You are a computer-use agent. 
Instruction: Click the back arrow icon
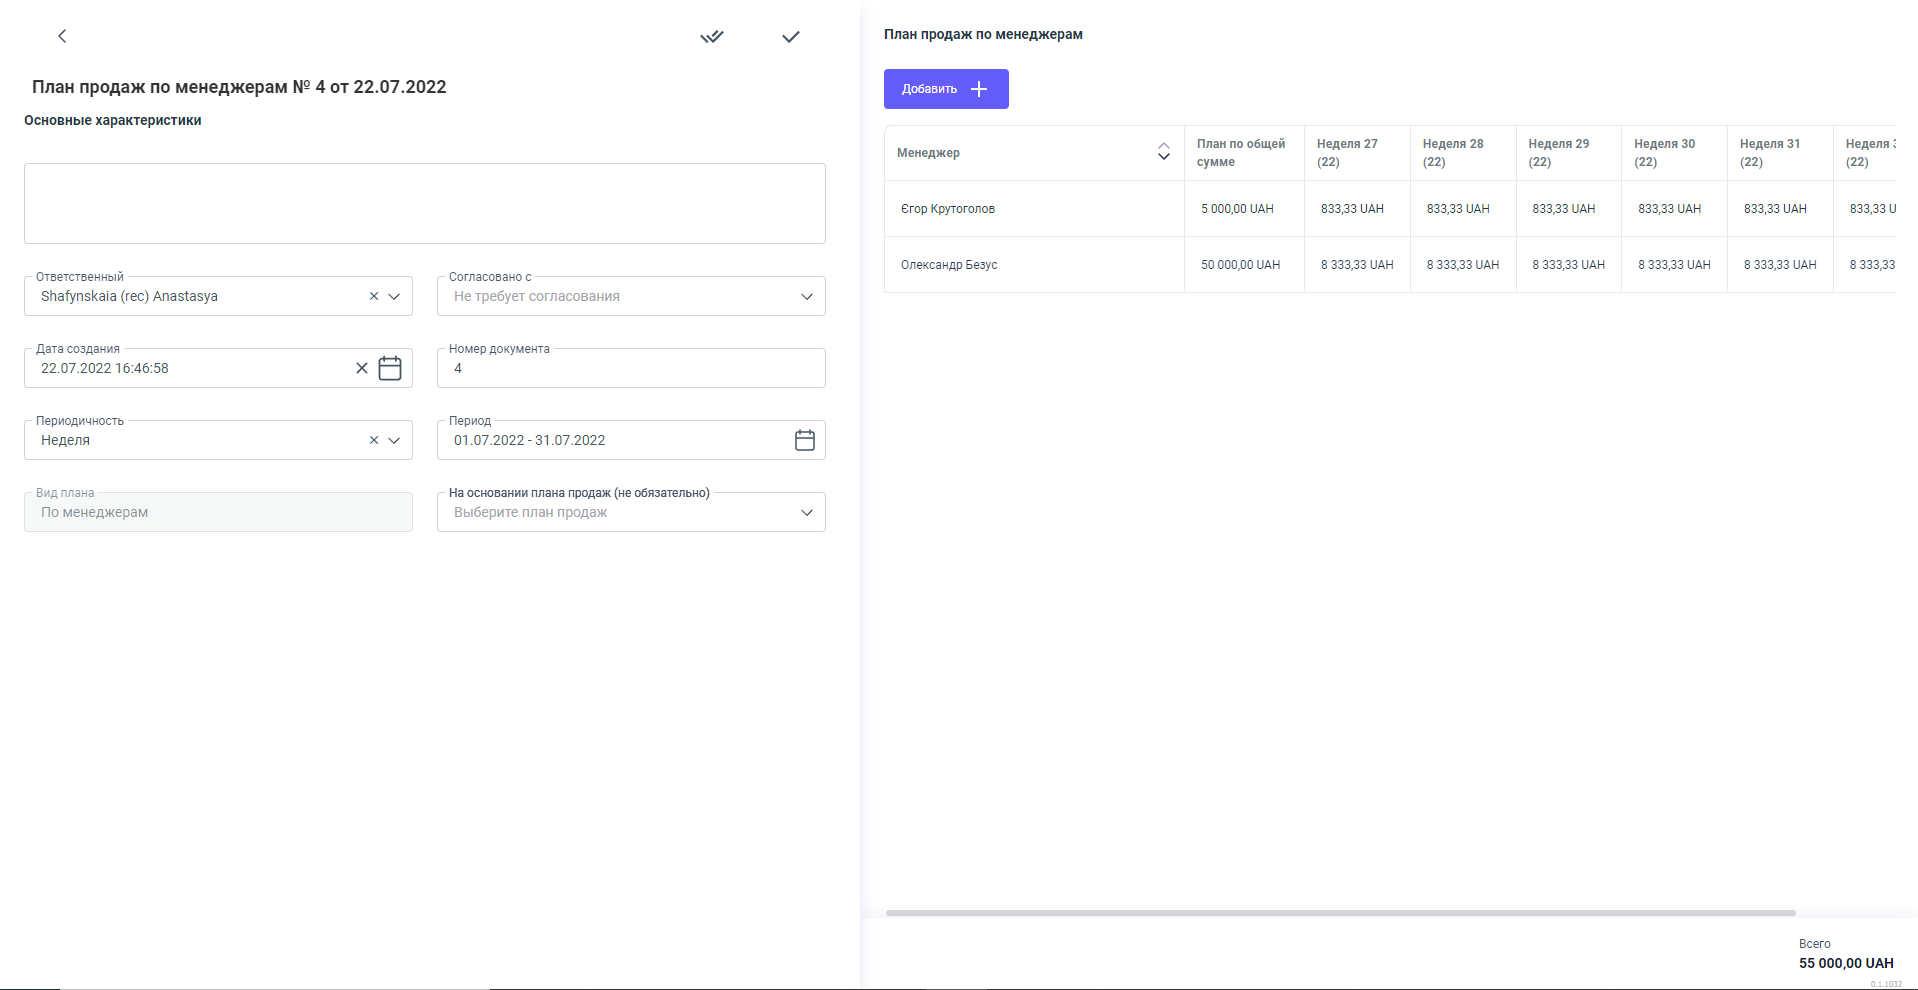(x=62, y=36)
